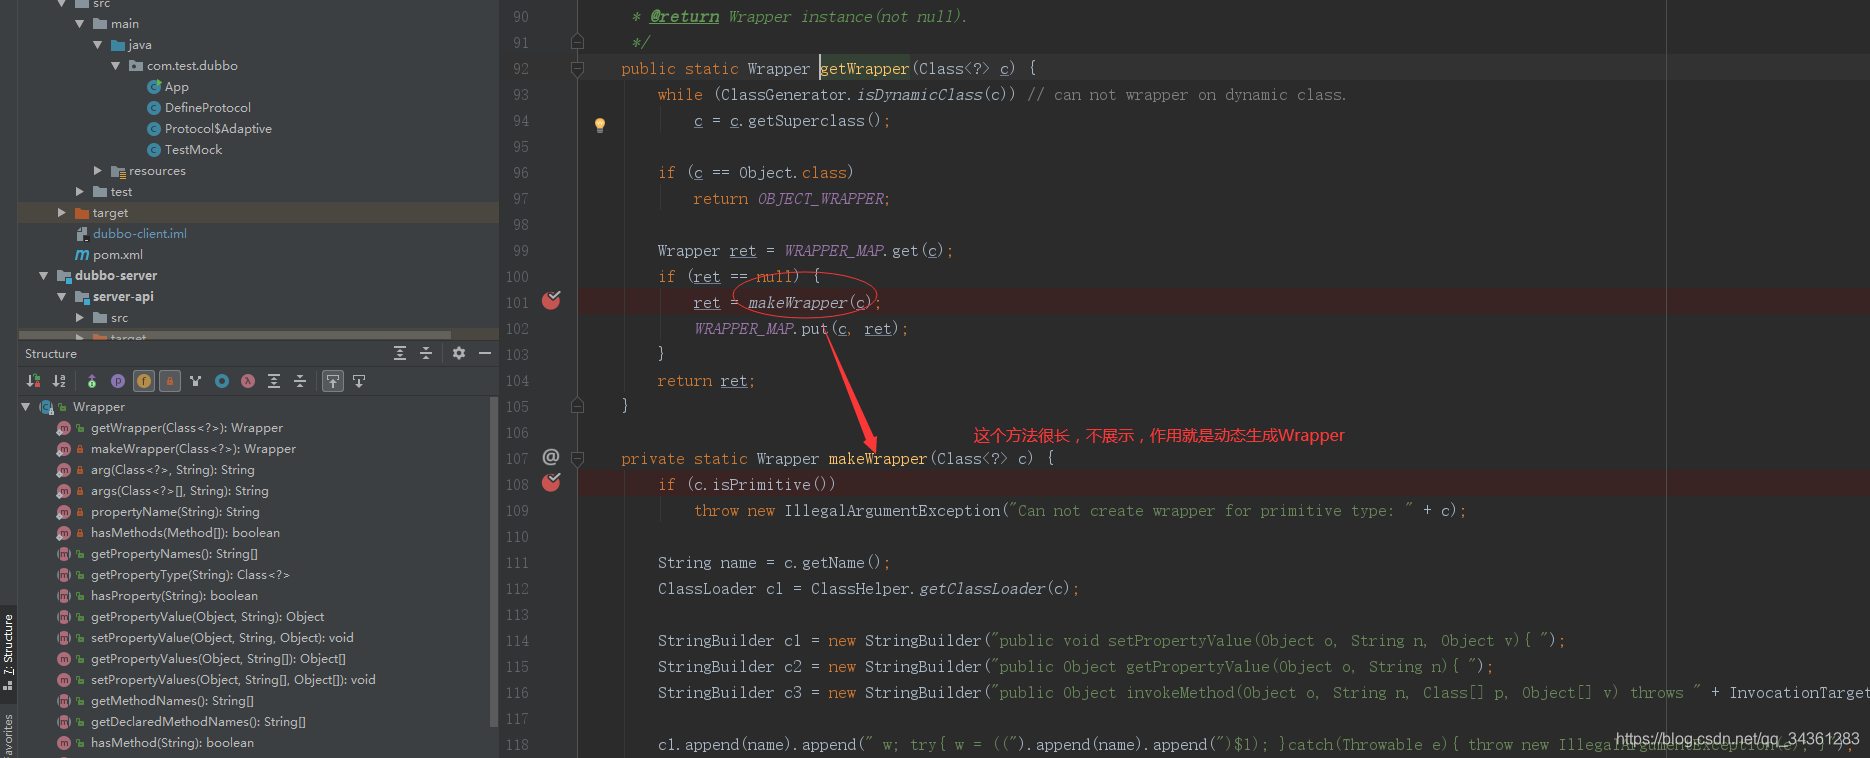Viewport: 1870px width, 758px height.
Task: Select hasMethod(String) method
Action: click(172, 743)
